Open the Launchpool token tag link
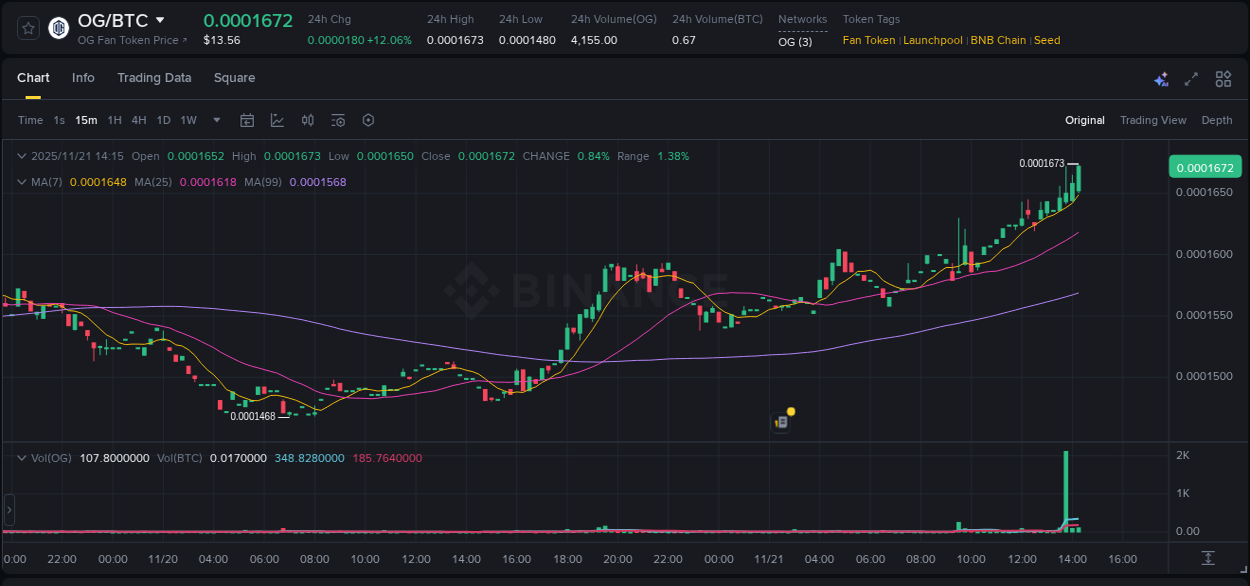The height and width of the screenshot is (586, 1250). pos(932,40)
